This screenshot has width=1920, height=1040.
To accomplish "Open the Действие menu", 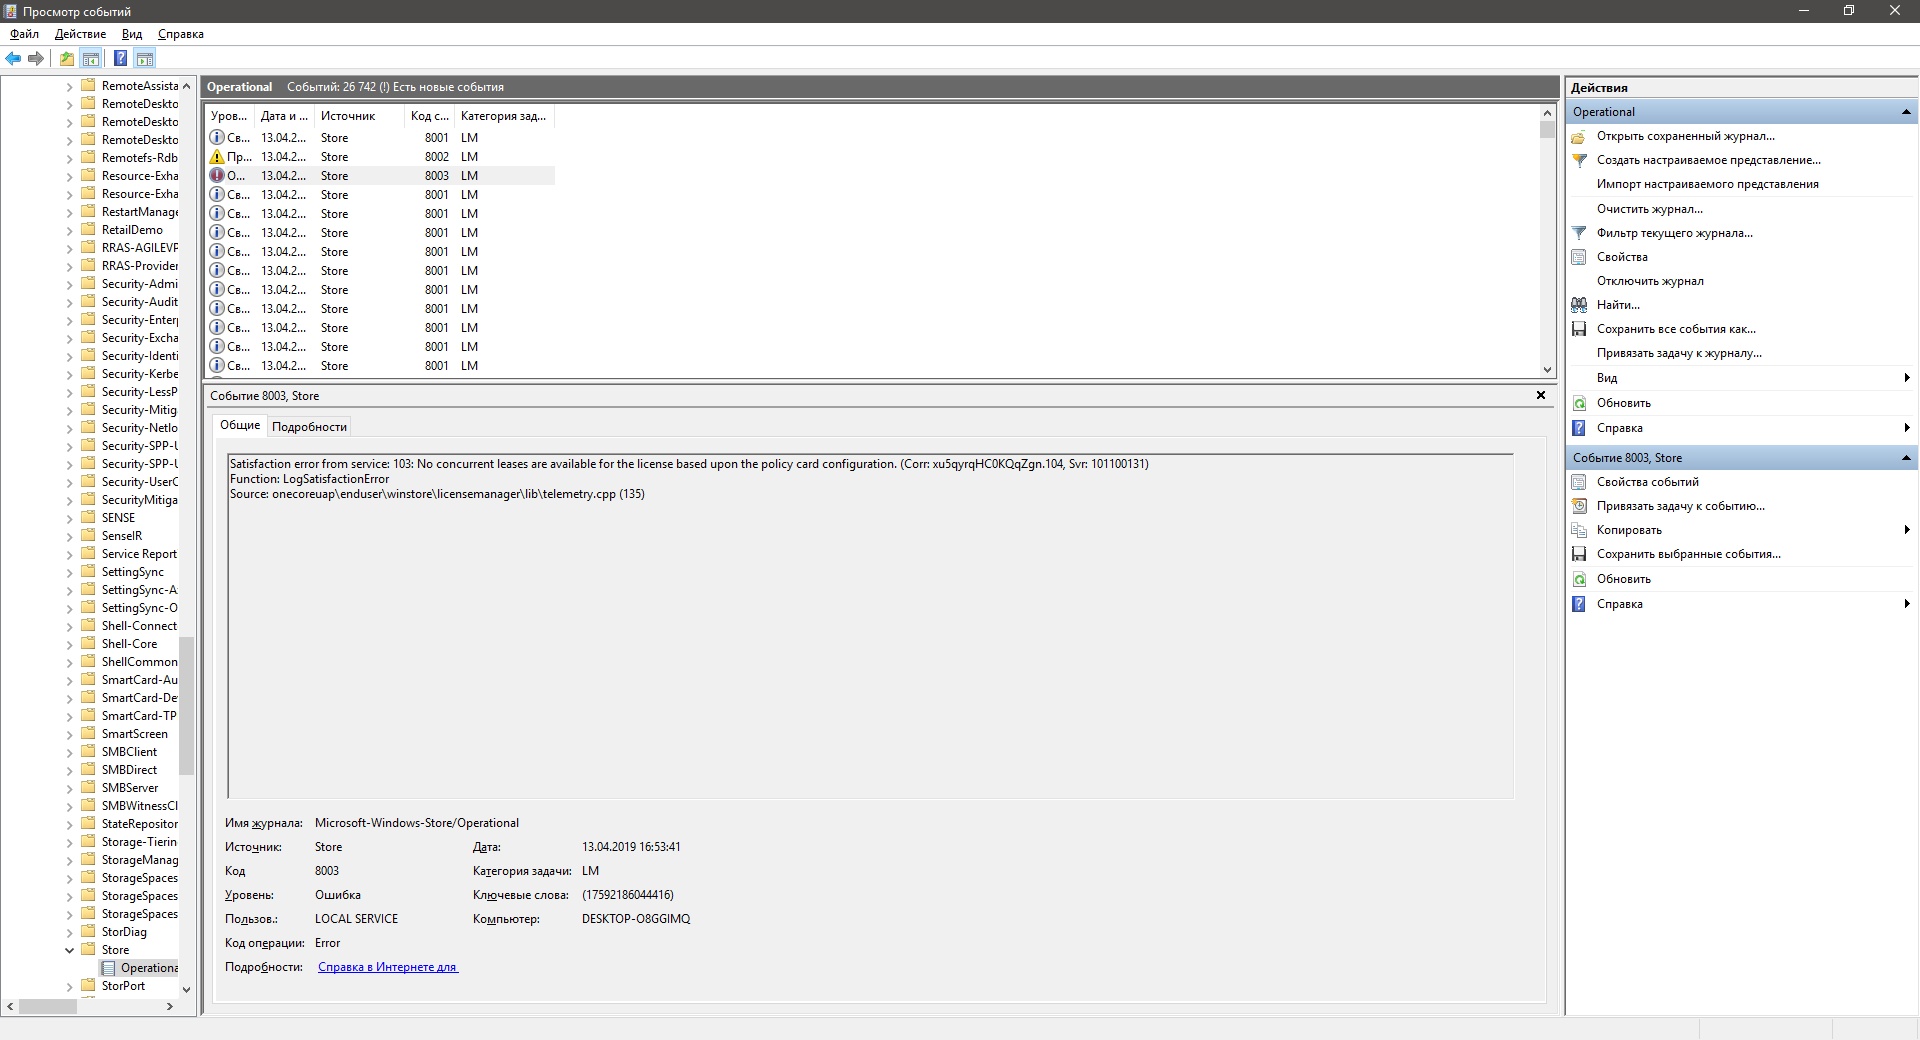I will tap(80, 34).
